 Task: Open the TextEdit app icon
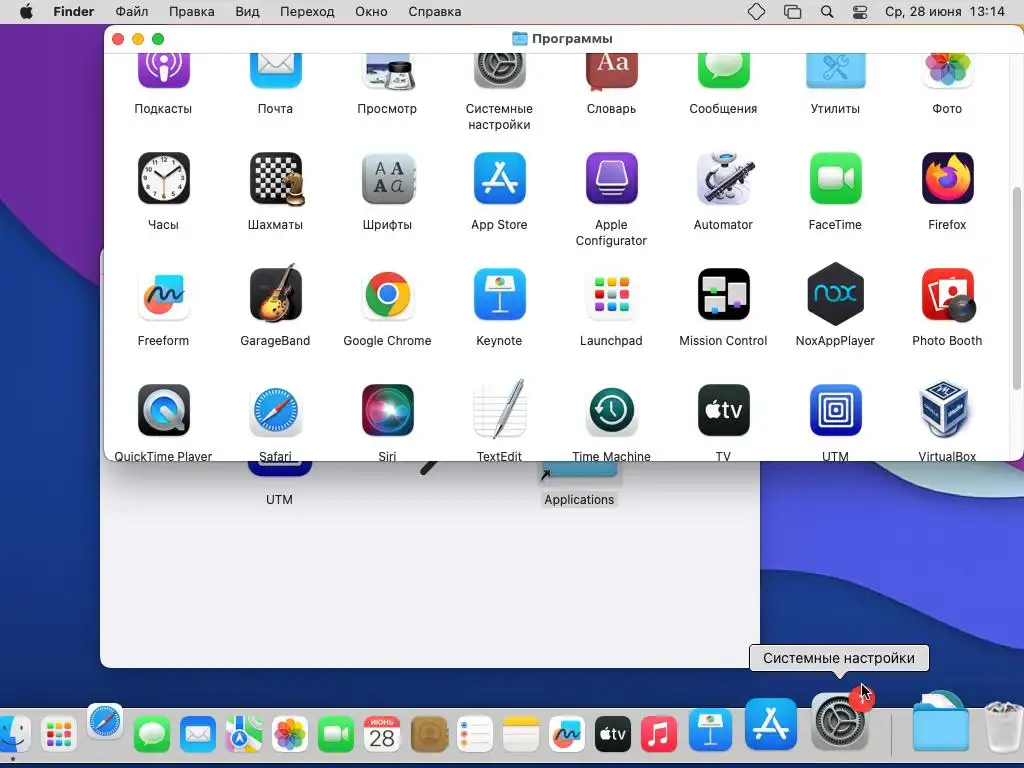click(x=499, y=409)
